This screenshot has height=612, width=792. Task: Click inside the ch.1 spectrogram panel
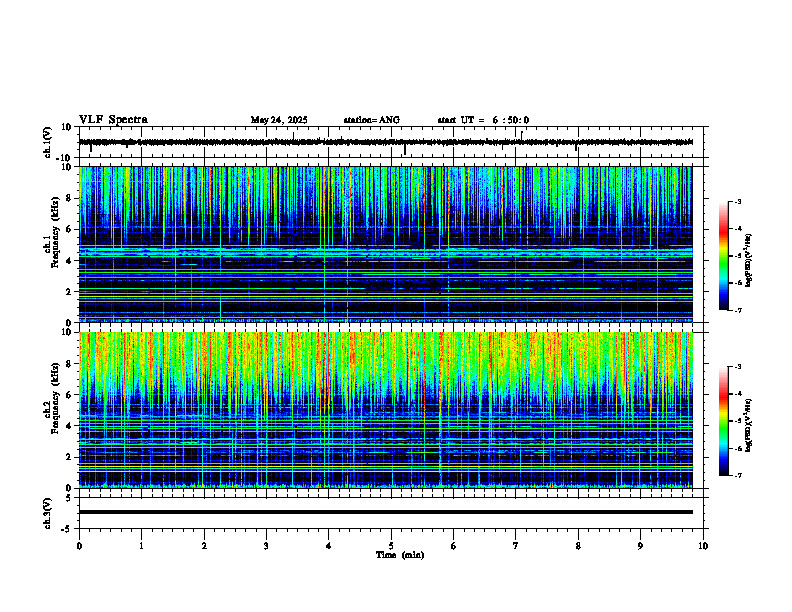click(x=386, y=244)
